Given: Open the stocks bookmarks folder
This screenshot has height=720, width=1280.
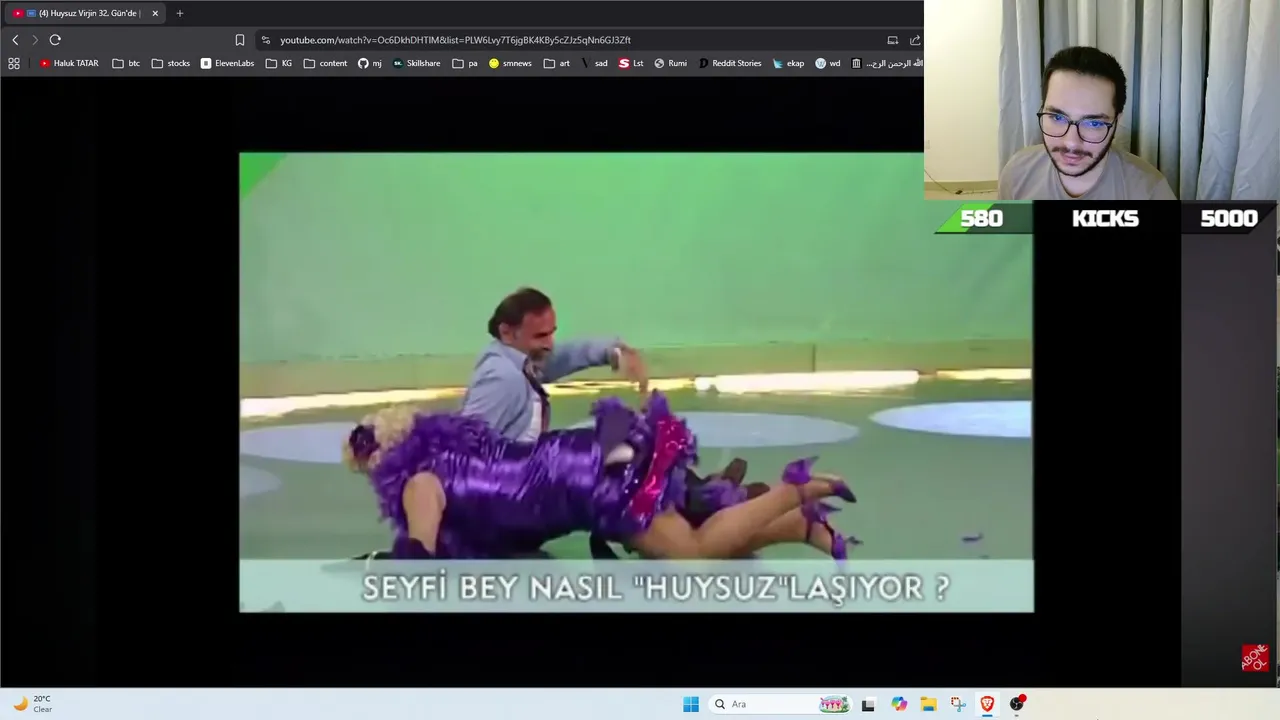Looking at the screenshot, I should 171,63.
